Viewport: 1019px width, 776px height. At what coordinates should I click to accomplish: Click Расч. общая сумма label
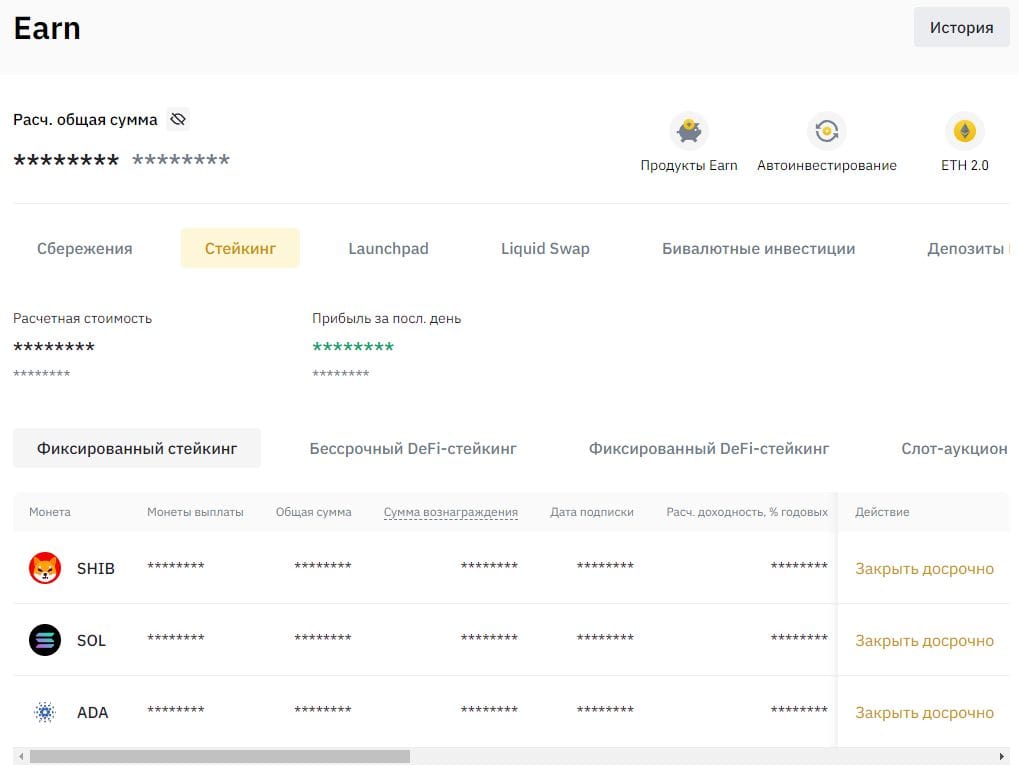coord(85,120)
